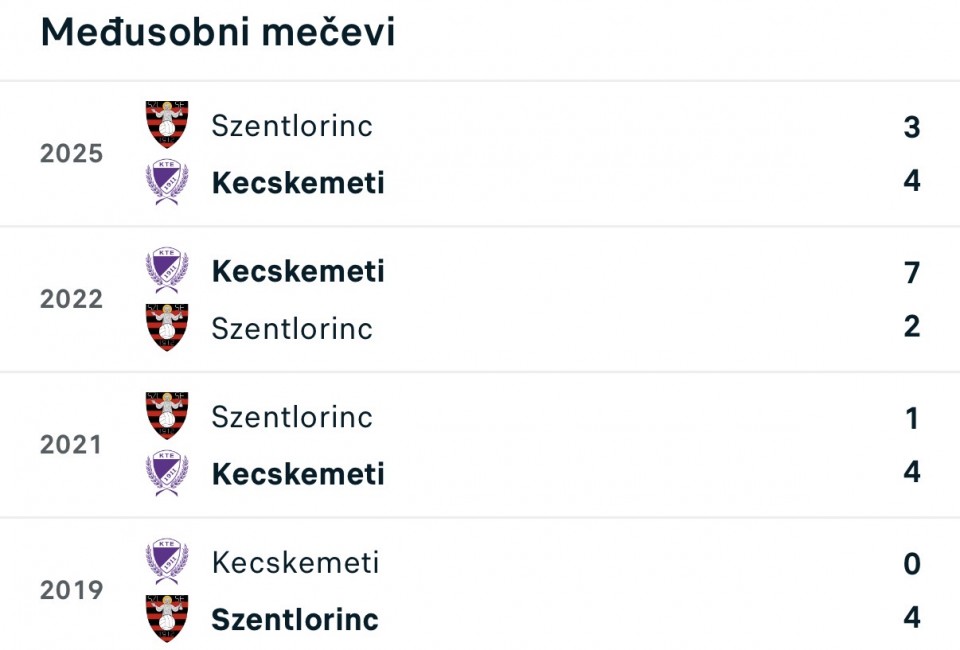Image resolution: width=960 pixels, height=650 pixels.
Task: Select the 2021 year label
Action: 71,445
